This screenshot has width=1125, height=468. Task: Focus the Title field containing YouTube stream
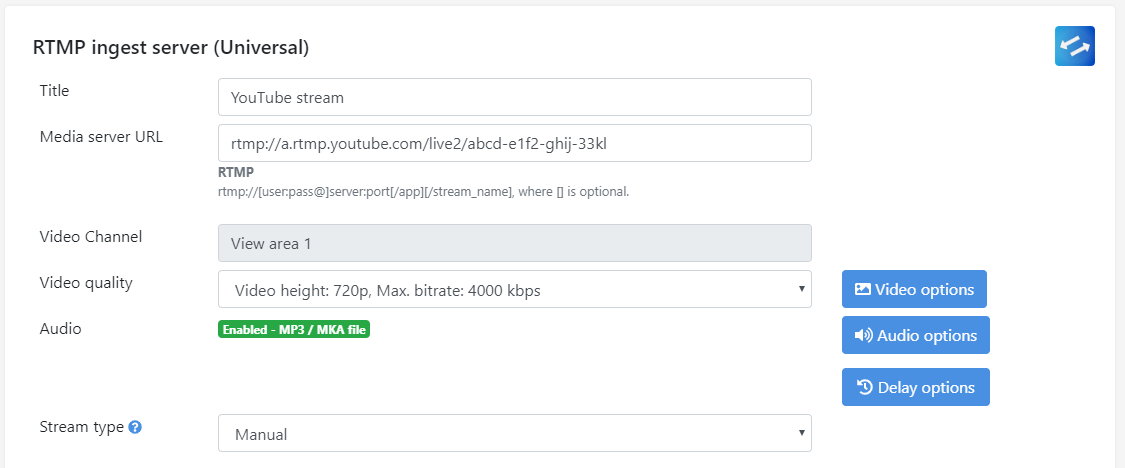tap(514, 97)
